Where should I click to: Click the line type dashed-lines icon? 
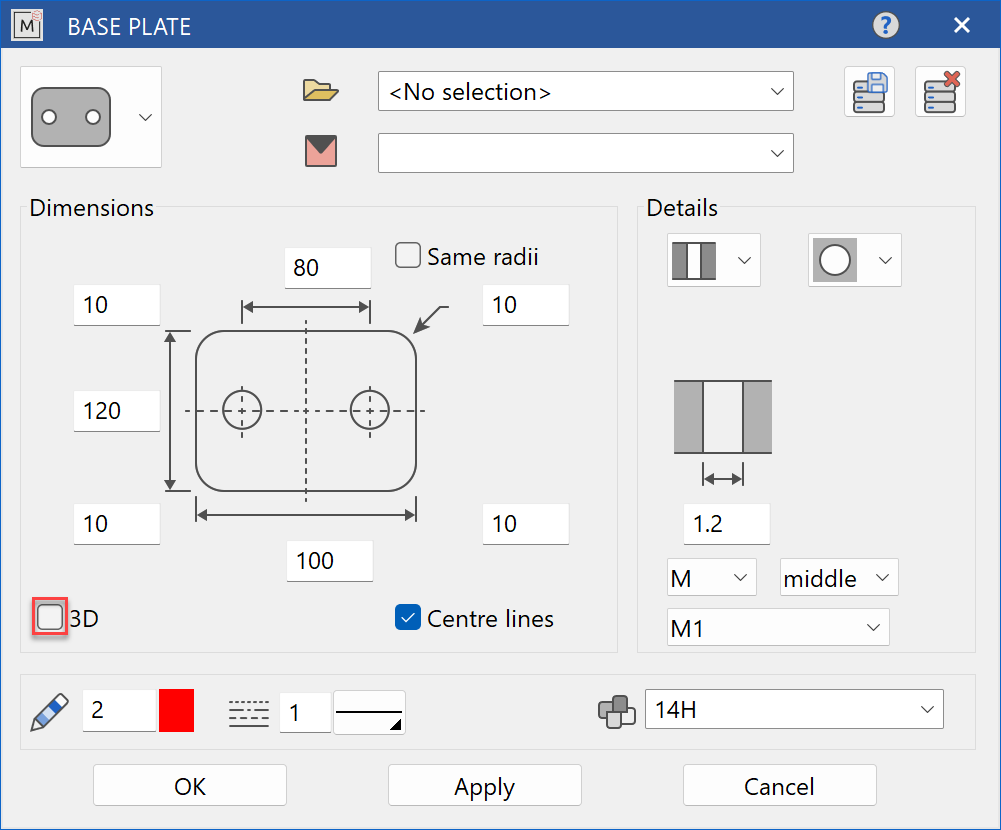tap(249, 713)
